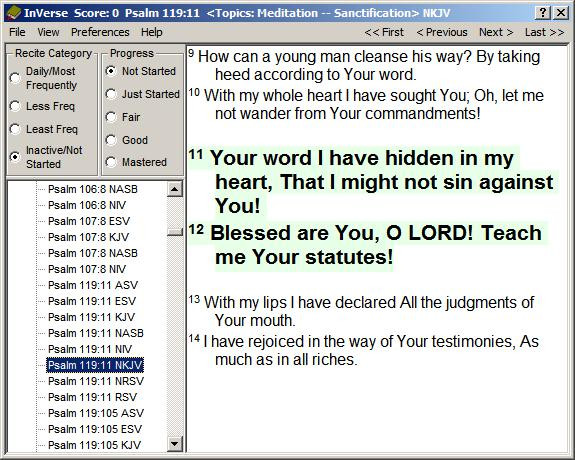The image size is (575, 460).
Task: Click verse 9 text 'How can a young man'
Action: pyautogui.click(x=274, y=57)
